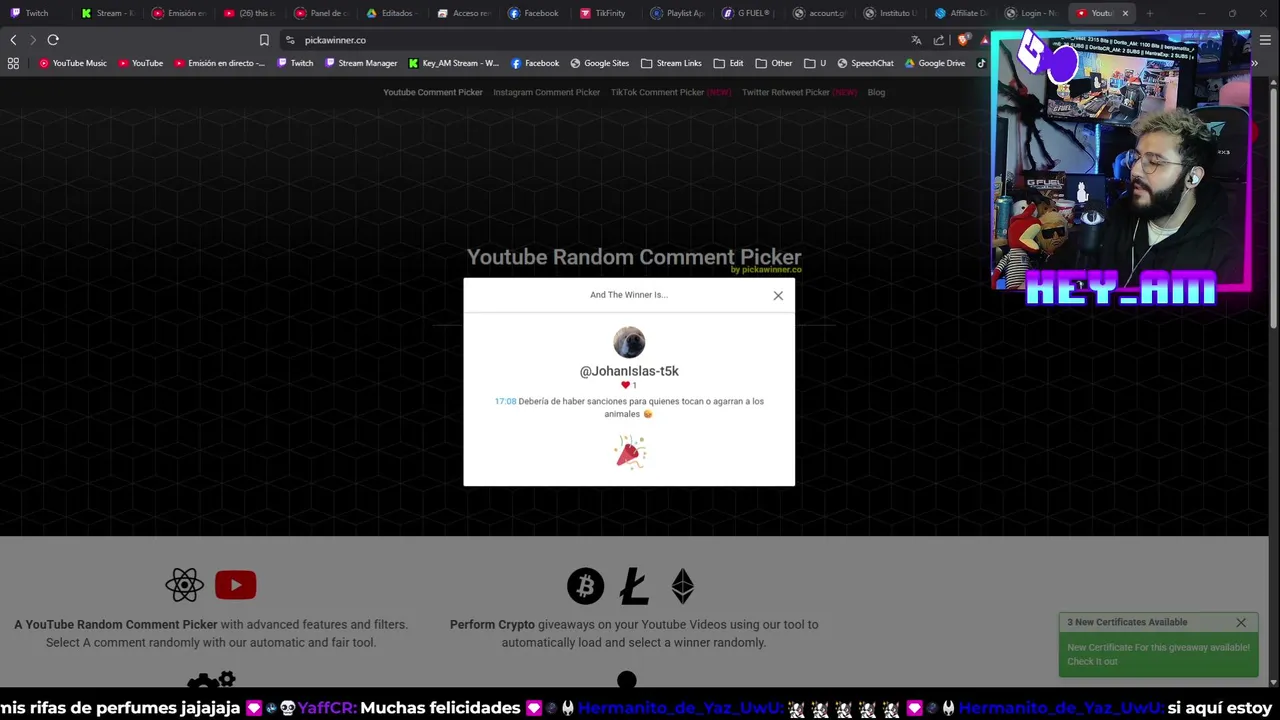Switch to the TikFinity tab
This screenshot has height=720, width=1280.
[x=606, y=13]
